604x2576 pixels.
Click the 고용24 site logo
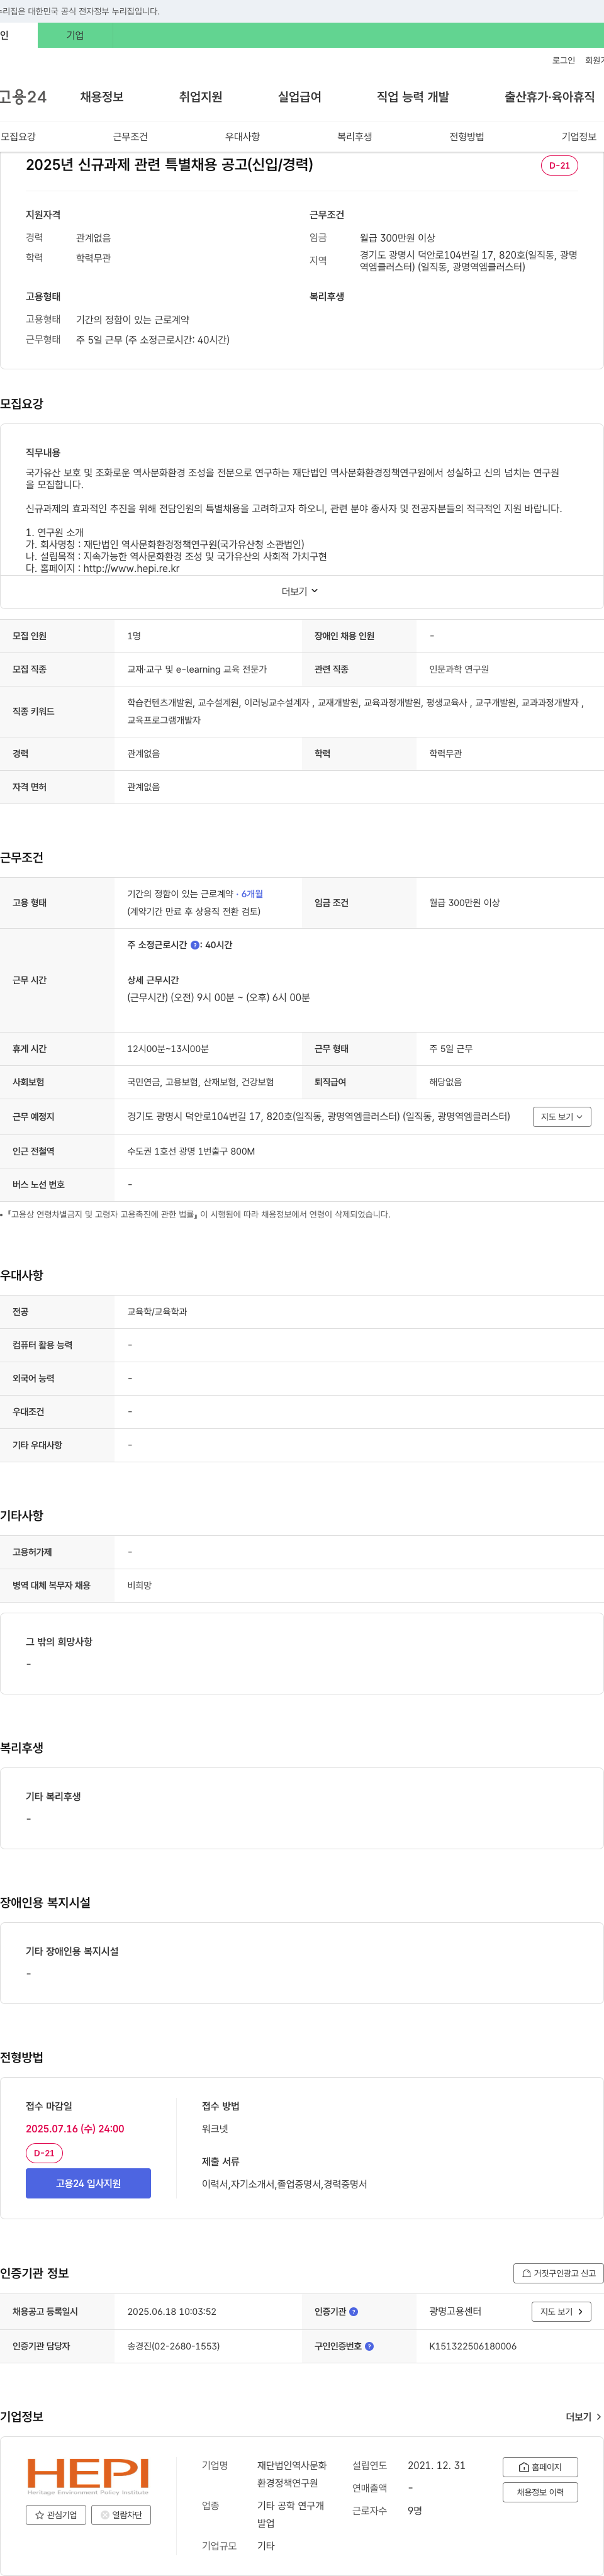click(23, 97)
